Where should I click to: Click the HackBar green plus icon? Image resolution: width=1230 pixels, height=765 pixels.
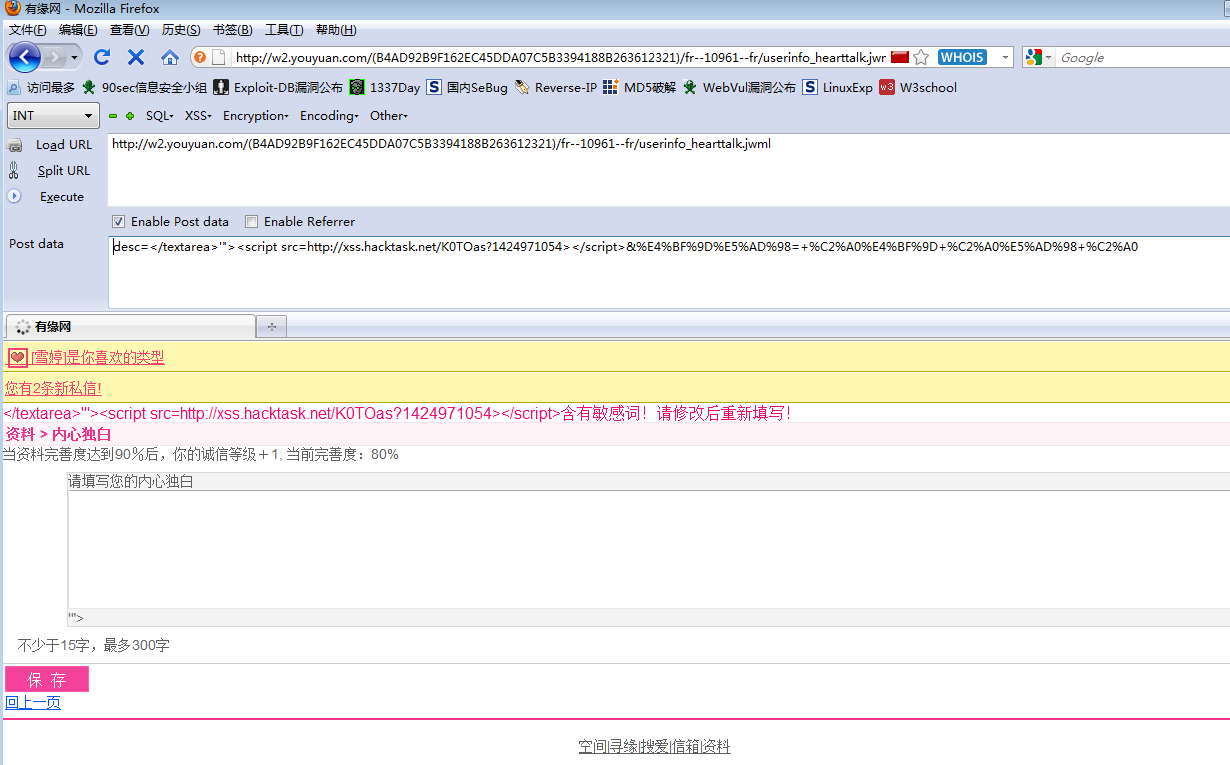pos(130,116)
